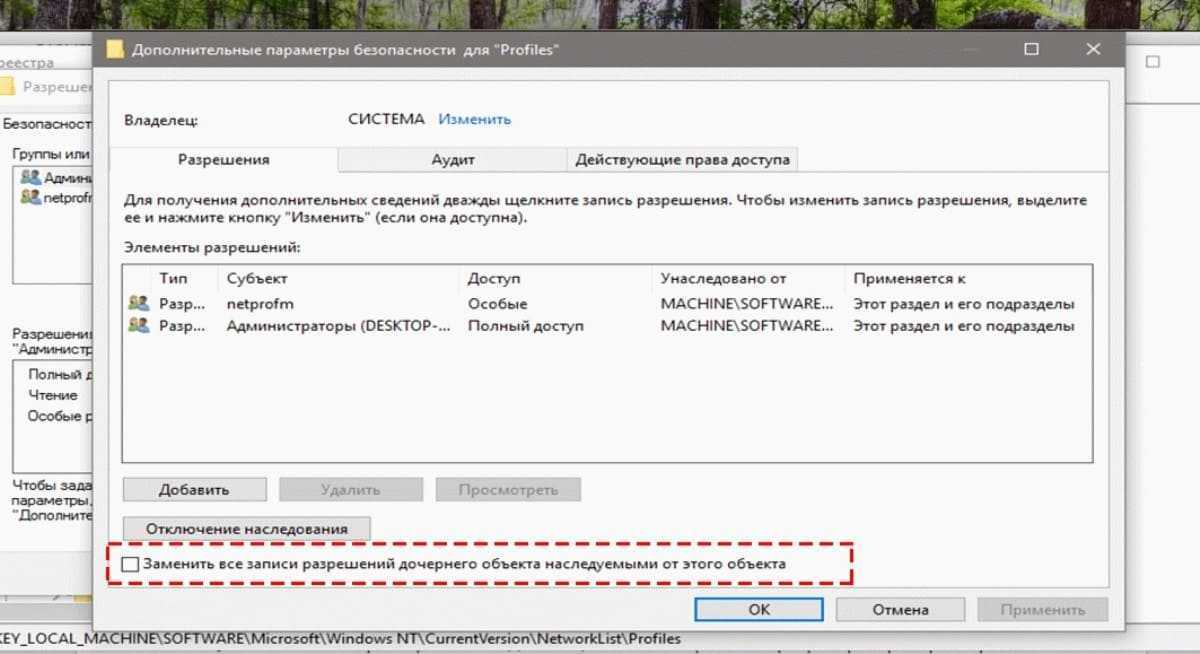The image size is (1200, 654).
Task: Maximize the advanced security settings dialog
Action: 1031,49
